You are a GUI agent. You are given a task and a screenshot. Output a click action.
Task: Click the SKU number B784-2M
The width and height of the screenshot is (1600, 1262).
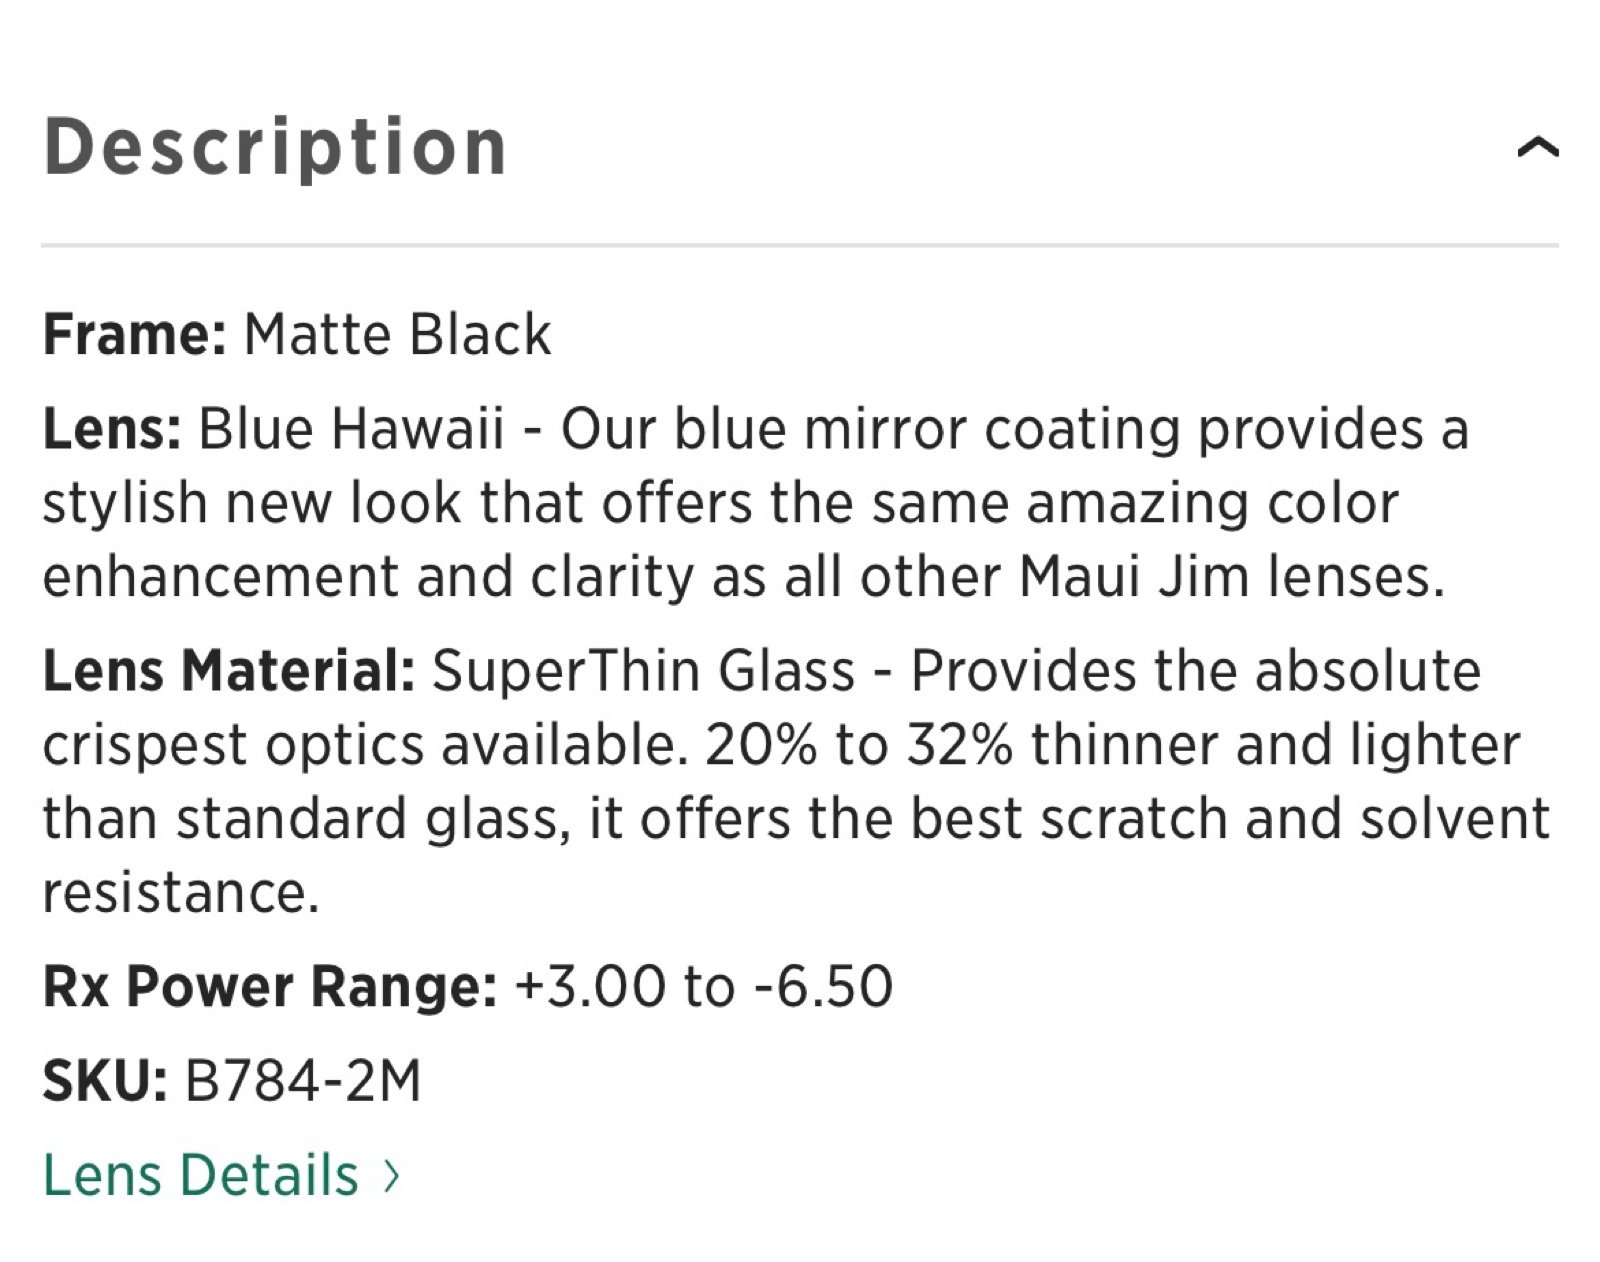point(303,1081)
